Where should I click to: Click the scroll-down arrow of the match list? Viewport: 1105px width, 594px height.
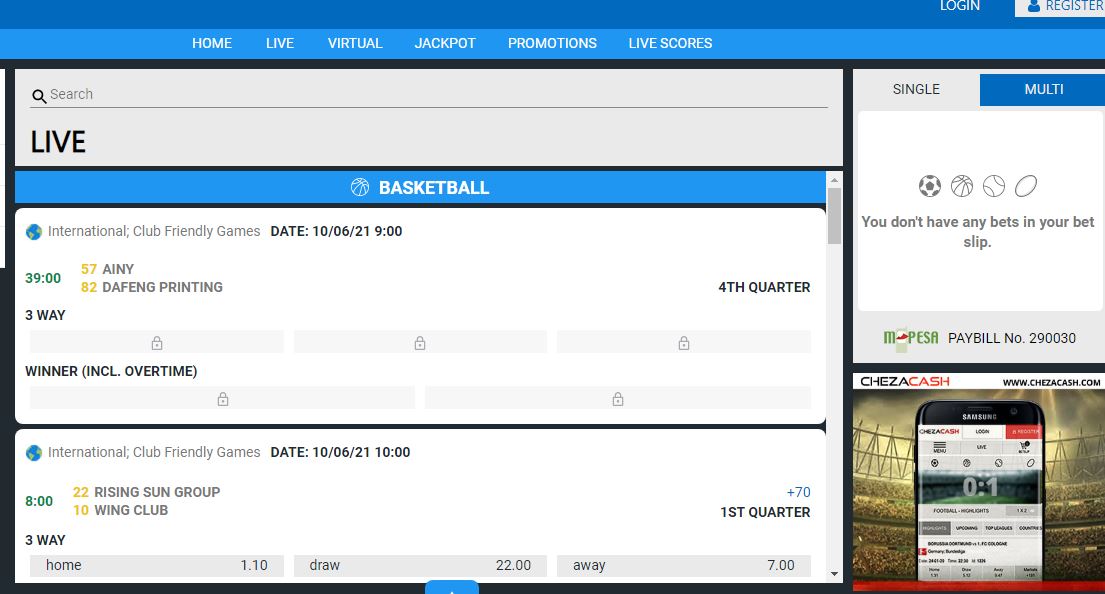(x=834, y=574)
